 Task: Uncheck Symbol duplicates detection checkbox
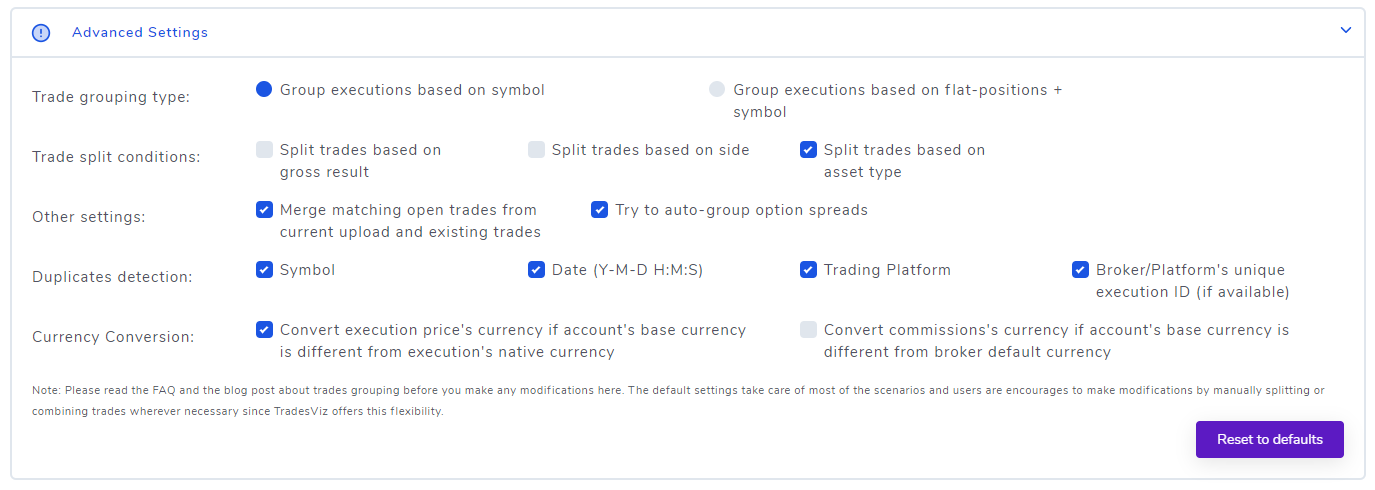pyautogui.click(x=264, y=270)
